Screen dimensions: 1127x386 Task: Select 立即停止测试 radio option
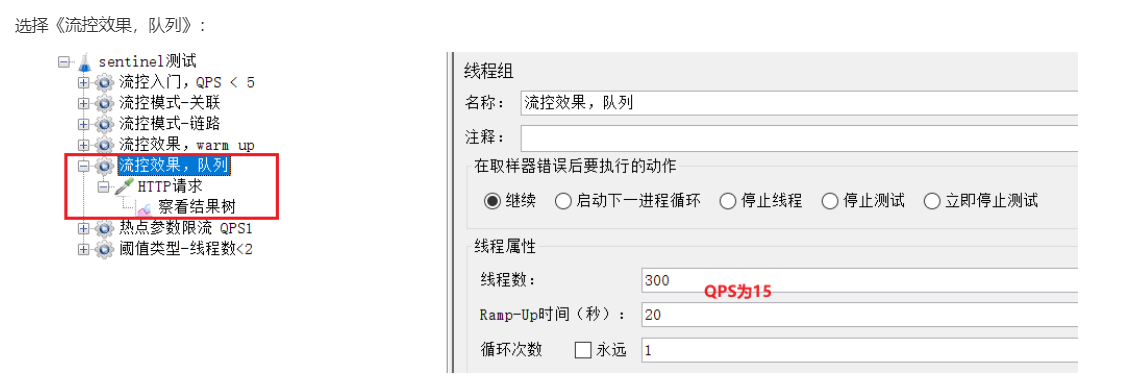pos(932,201)
